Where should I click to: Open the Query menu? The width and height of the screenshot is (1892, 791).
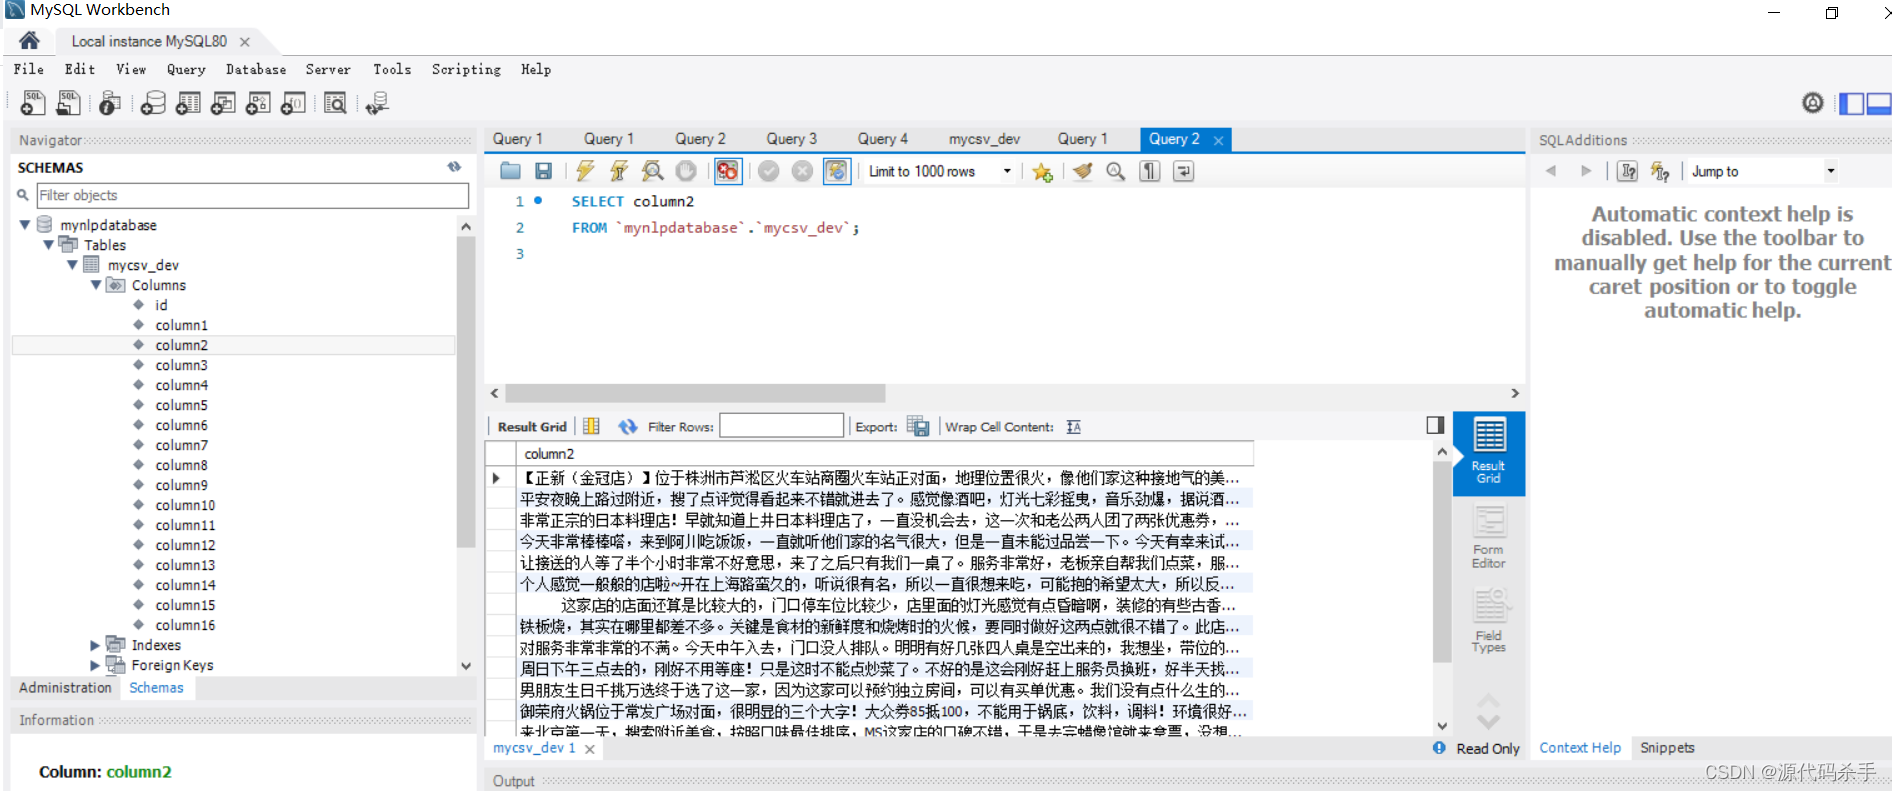coord(186,69)
